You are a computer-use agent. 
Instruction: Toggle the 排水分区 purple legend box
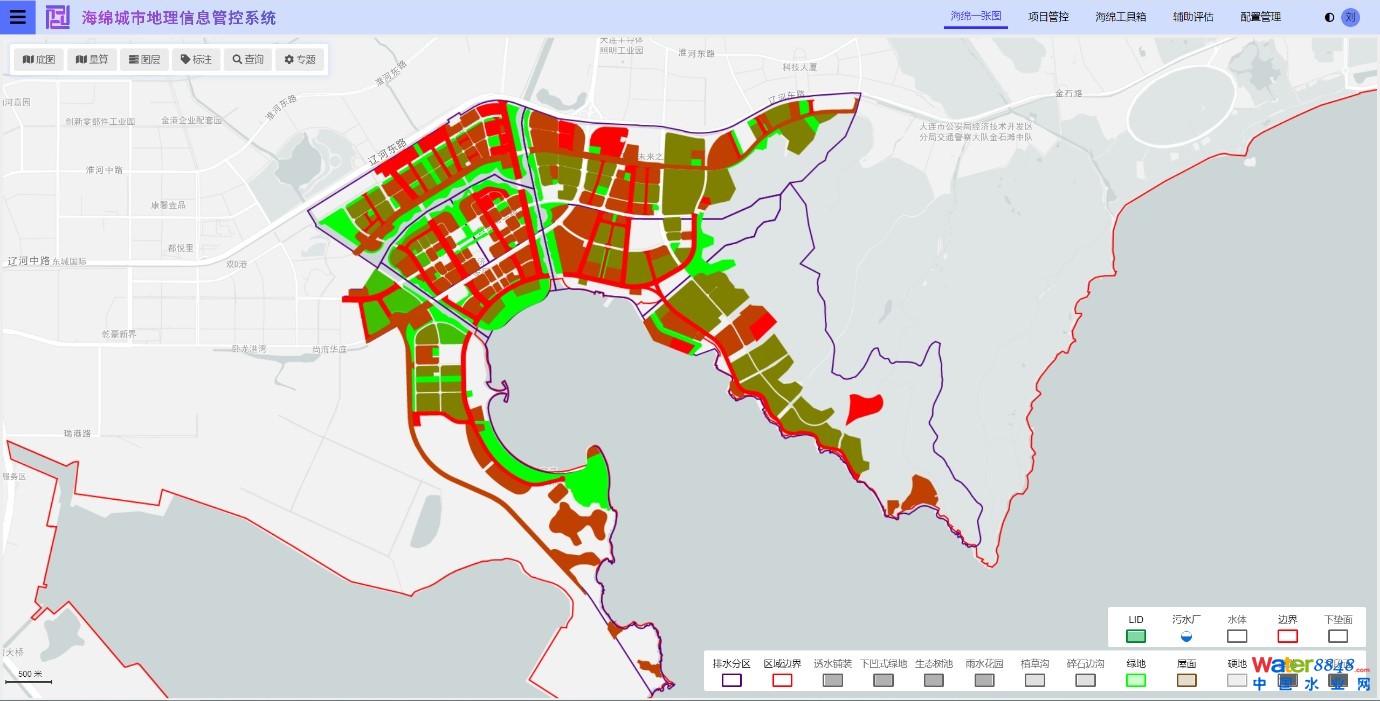(x=731, y=680)
